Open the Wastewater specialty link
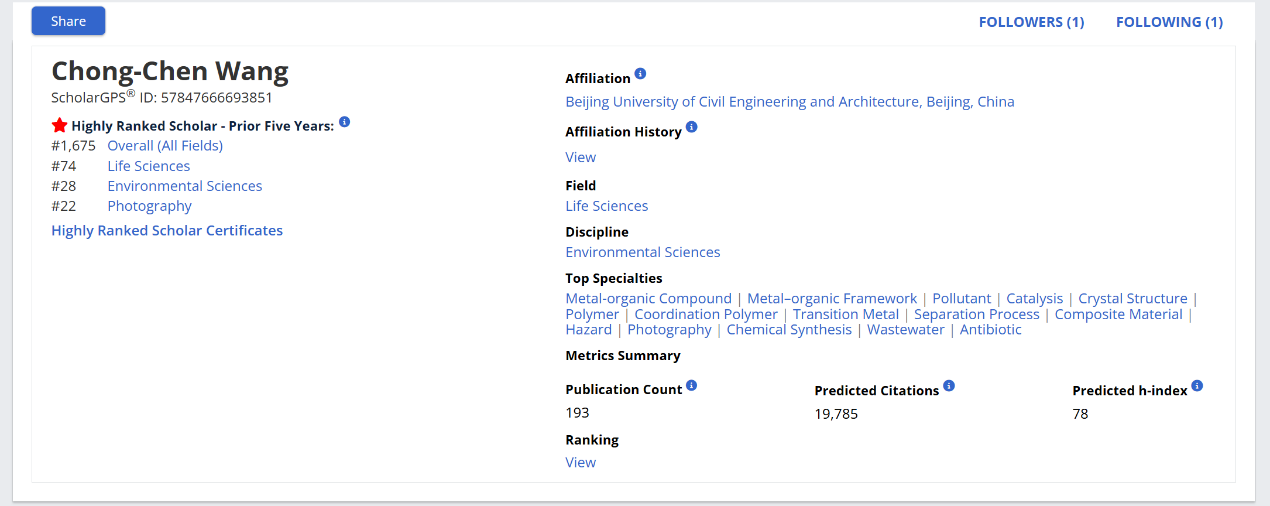Image resolution: width=1270 pixels, height=506 pixels. tap(905, 329)
